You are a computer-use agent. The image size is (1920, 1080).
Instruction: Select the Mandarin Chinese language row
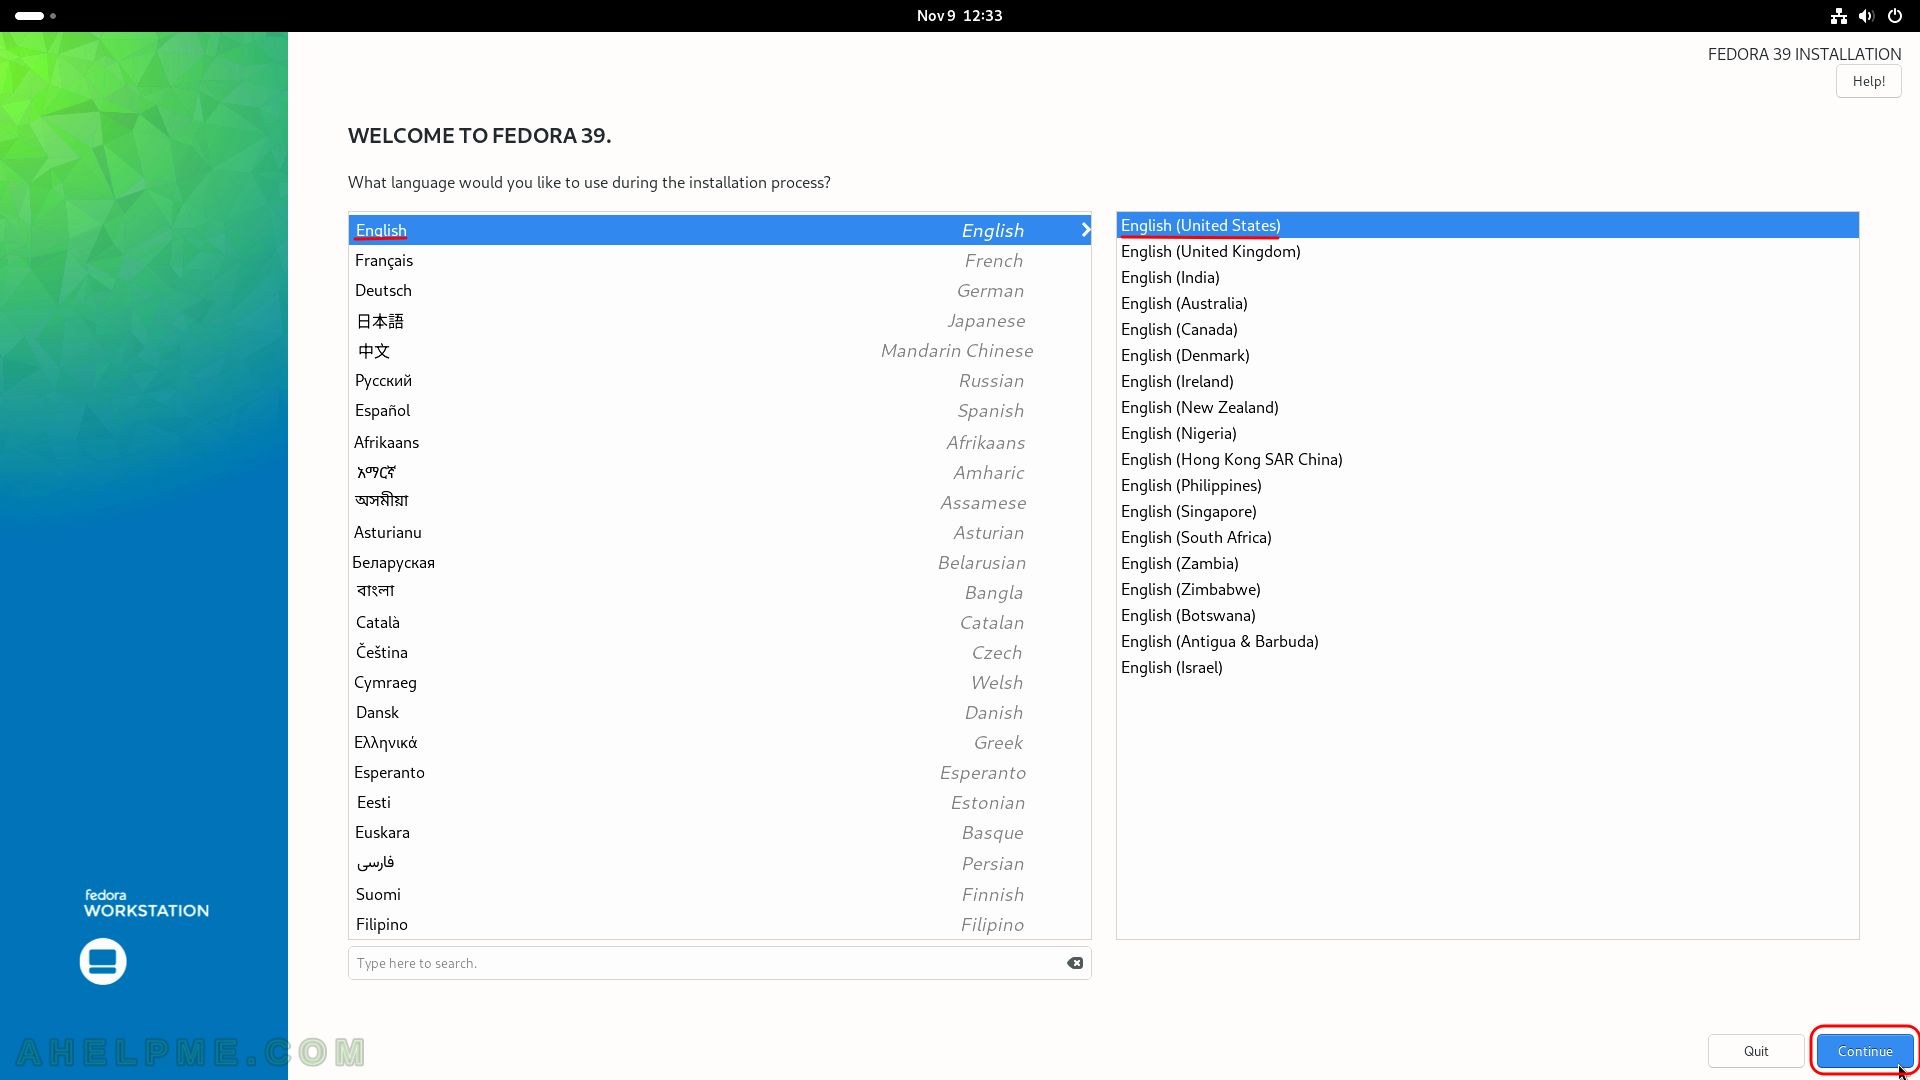pos(719,350)
